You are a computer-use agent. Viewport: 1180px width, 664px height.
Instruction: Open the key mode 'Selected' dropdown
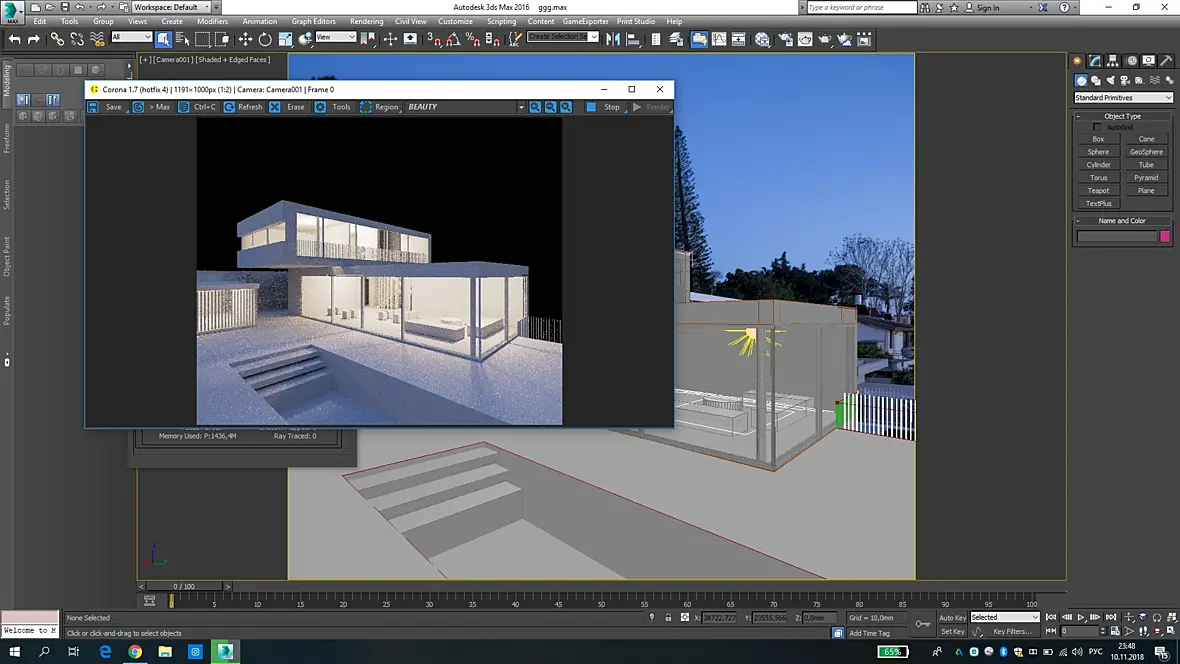point(1005,617)
